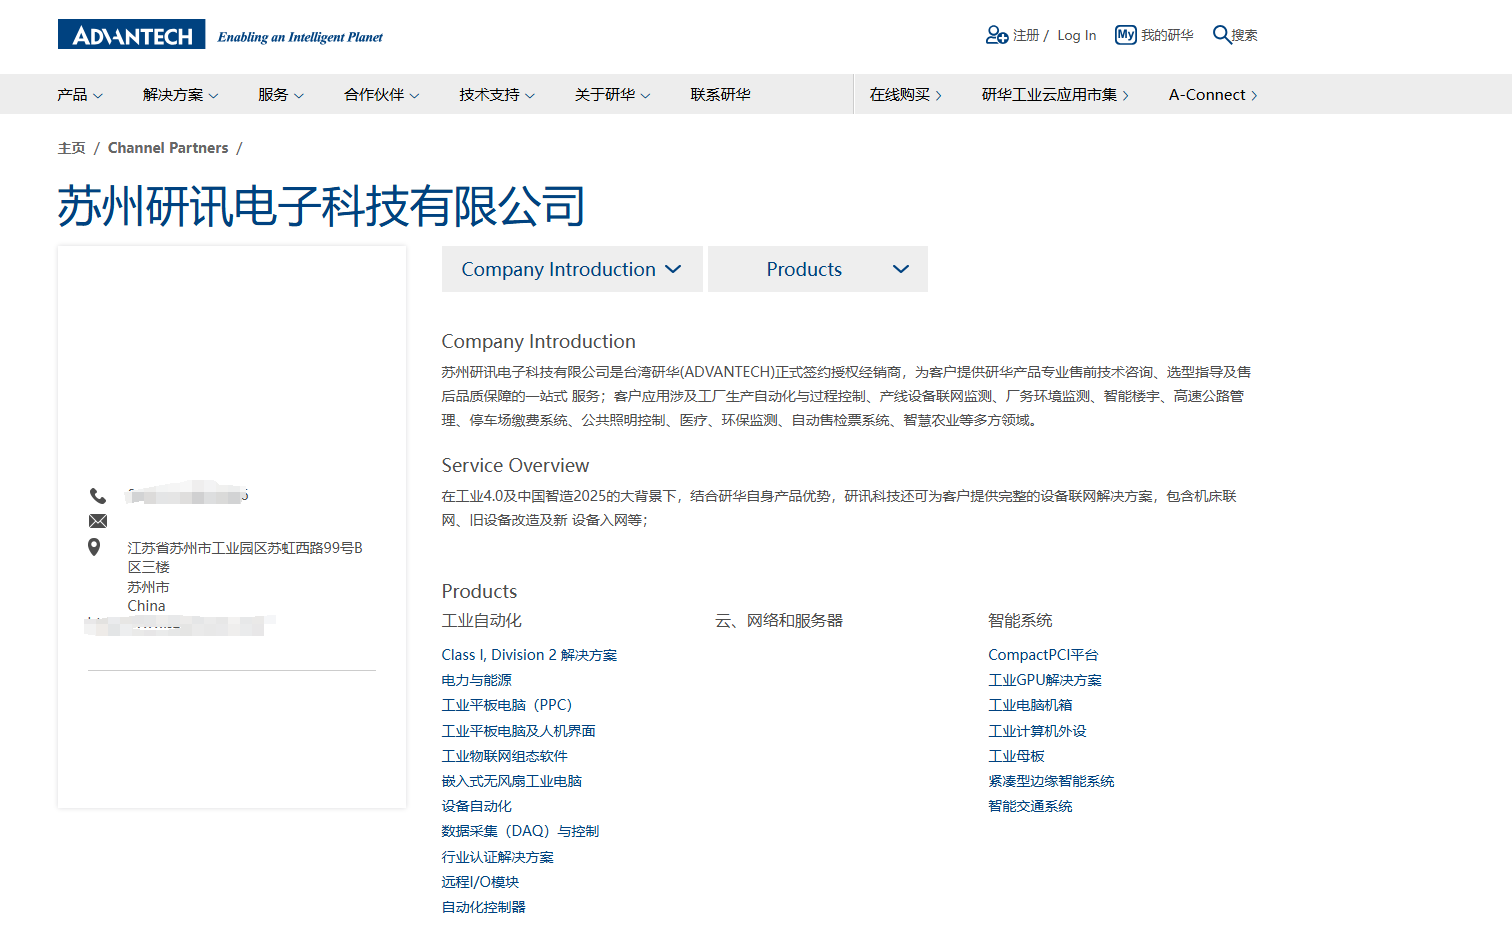1512x934 pixels.
Task: Expand the Products dropdown button
Action: pyautogui.click(x=818, y=269)
